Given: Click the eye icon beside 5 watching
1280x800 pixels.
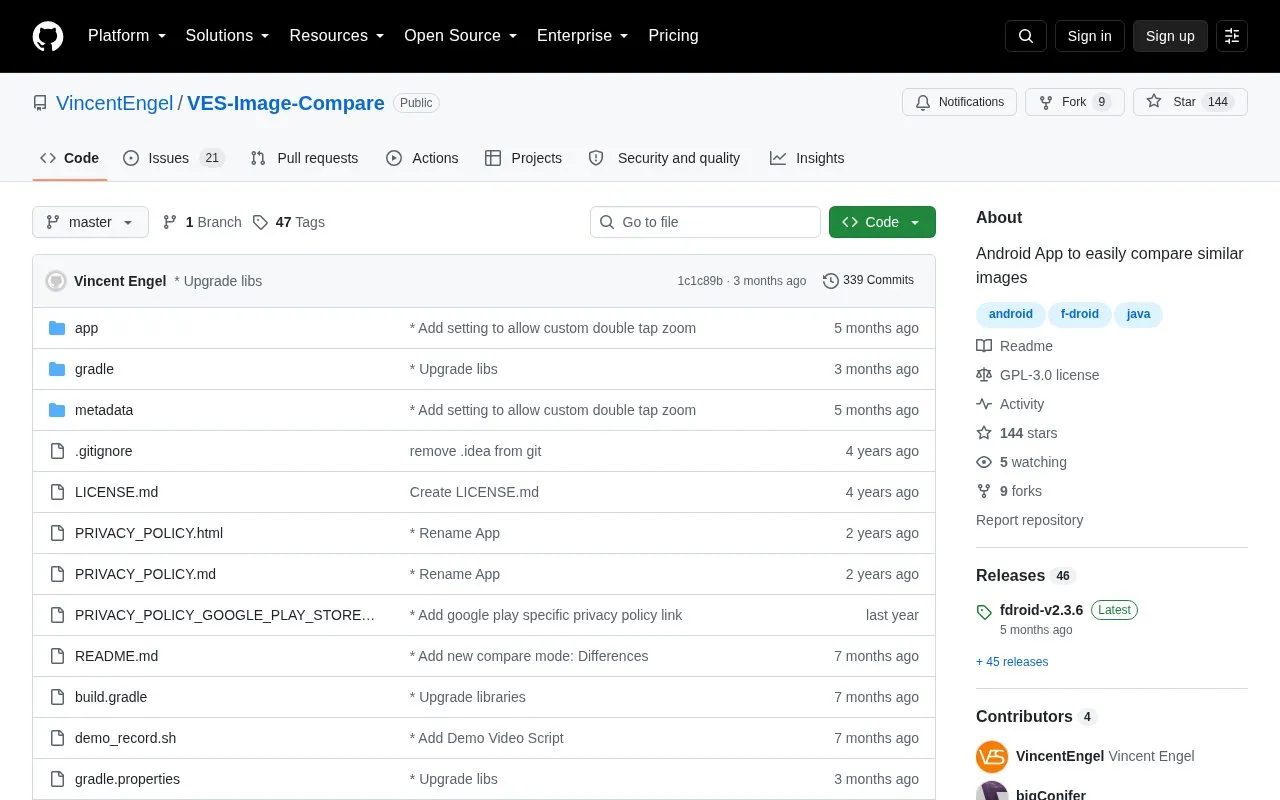Looking at the screenshot, I should click(984, 462).
